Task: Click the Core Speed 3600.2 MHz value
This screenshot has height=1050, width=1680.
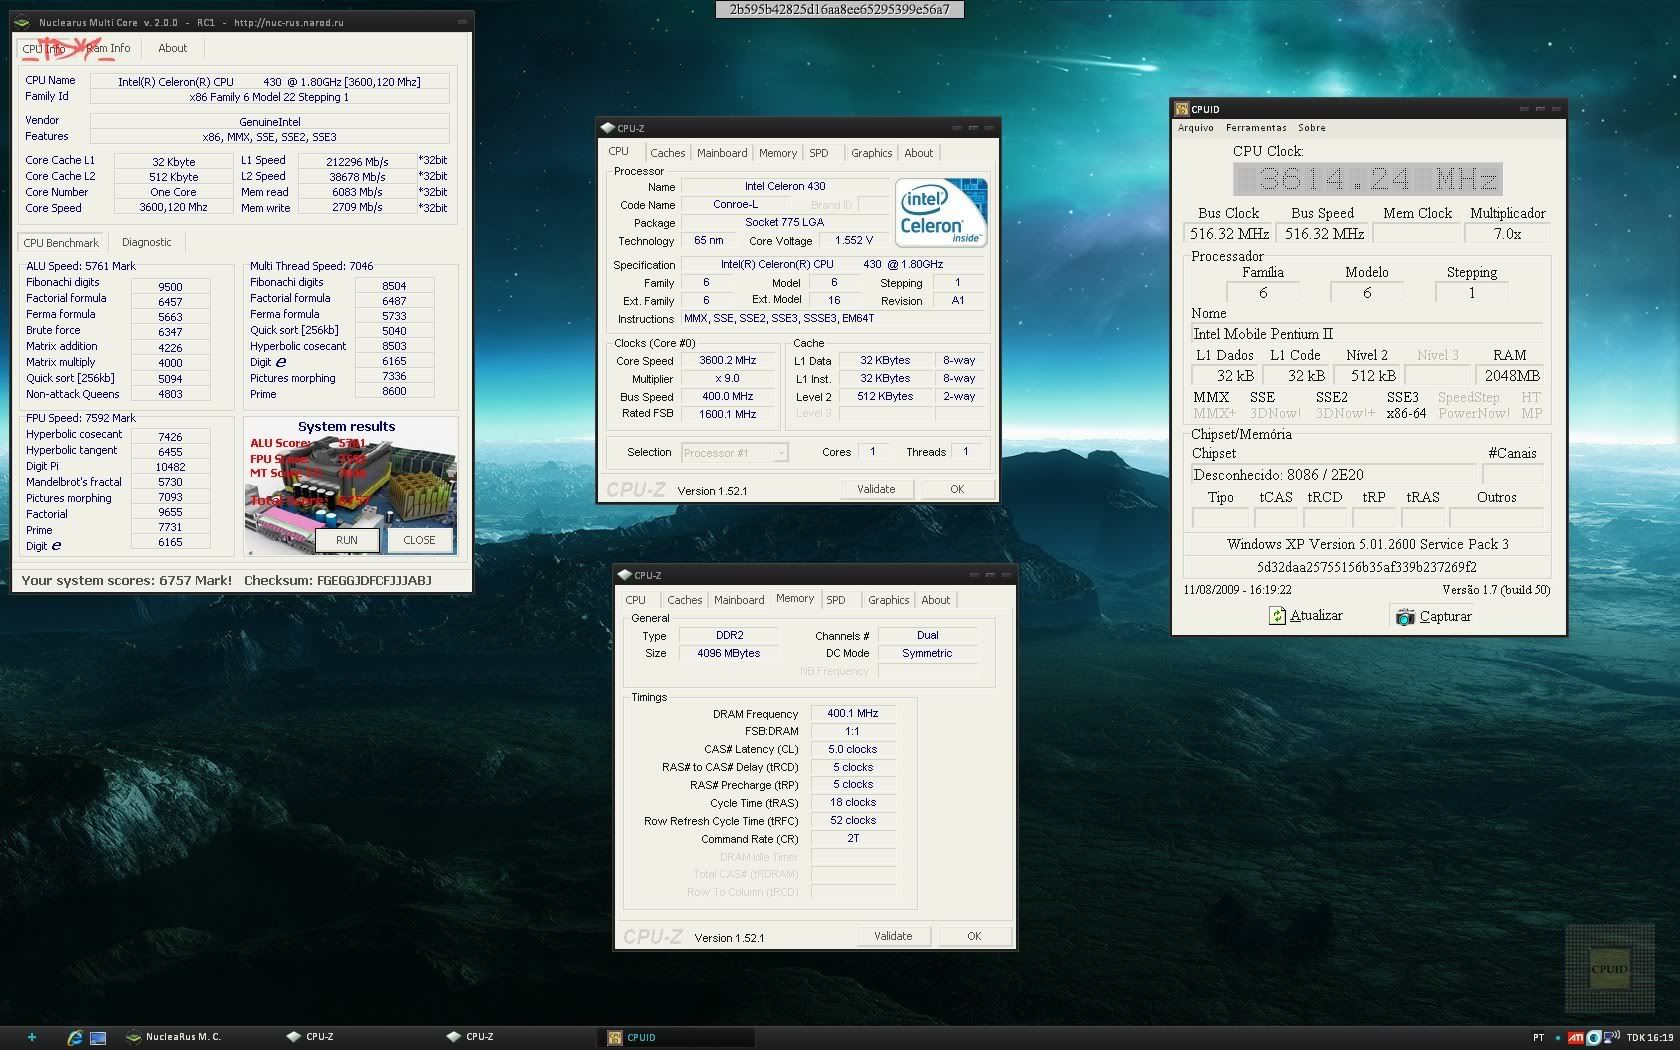Action: point(727,361)
